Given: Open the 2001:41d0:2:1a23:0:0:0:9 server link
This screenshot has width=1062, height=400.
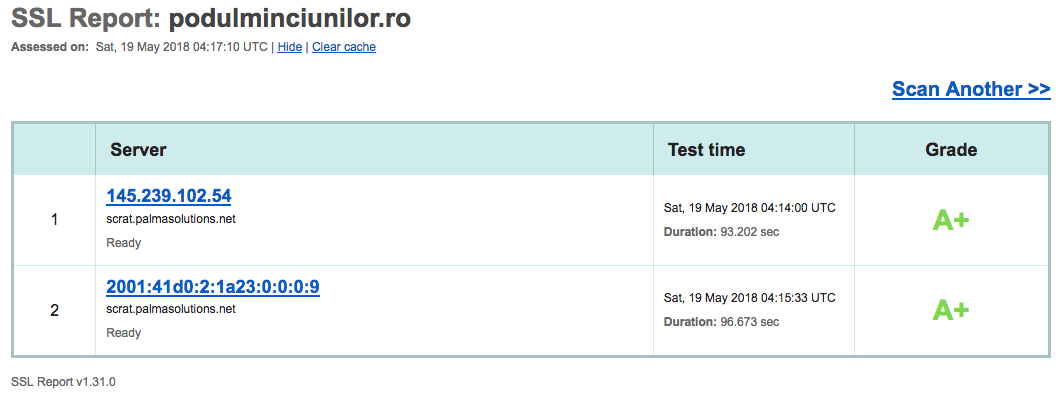Looking at the screenshot, I should coord(213,288).
